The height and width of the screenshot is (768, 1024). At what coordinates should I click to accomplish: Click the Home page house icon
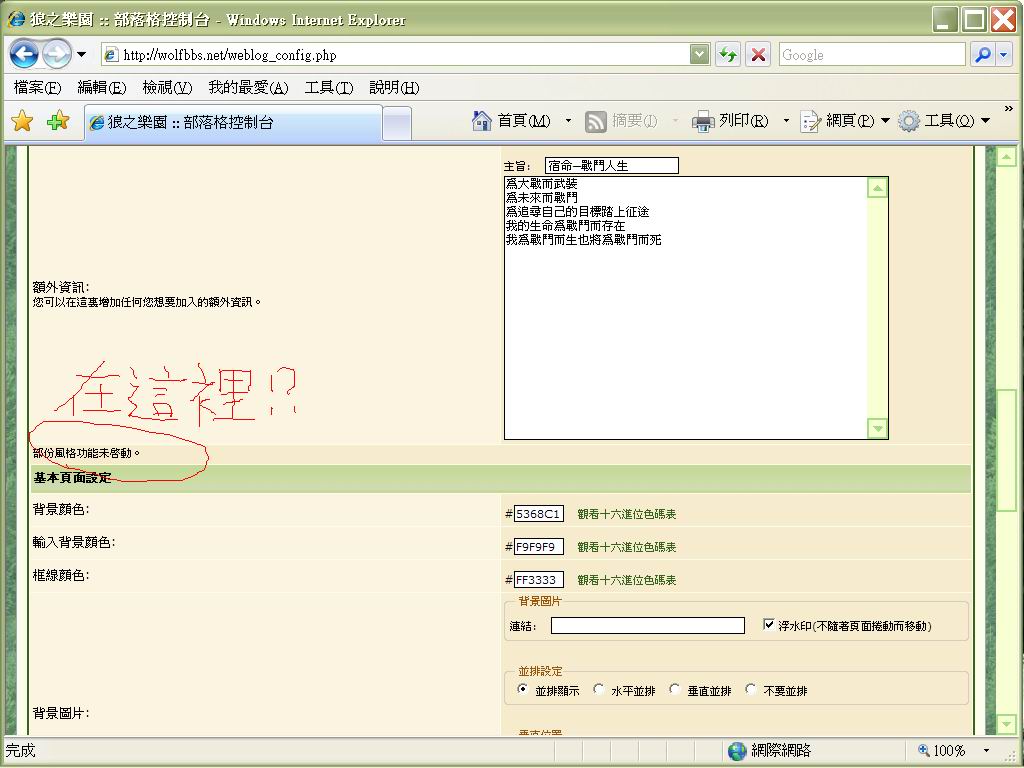tap(482, 121)
